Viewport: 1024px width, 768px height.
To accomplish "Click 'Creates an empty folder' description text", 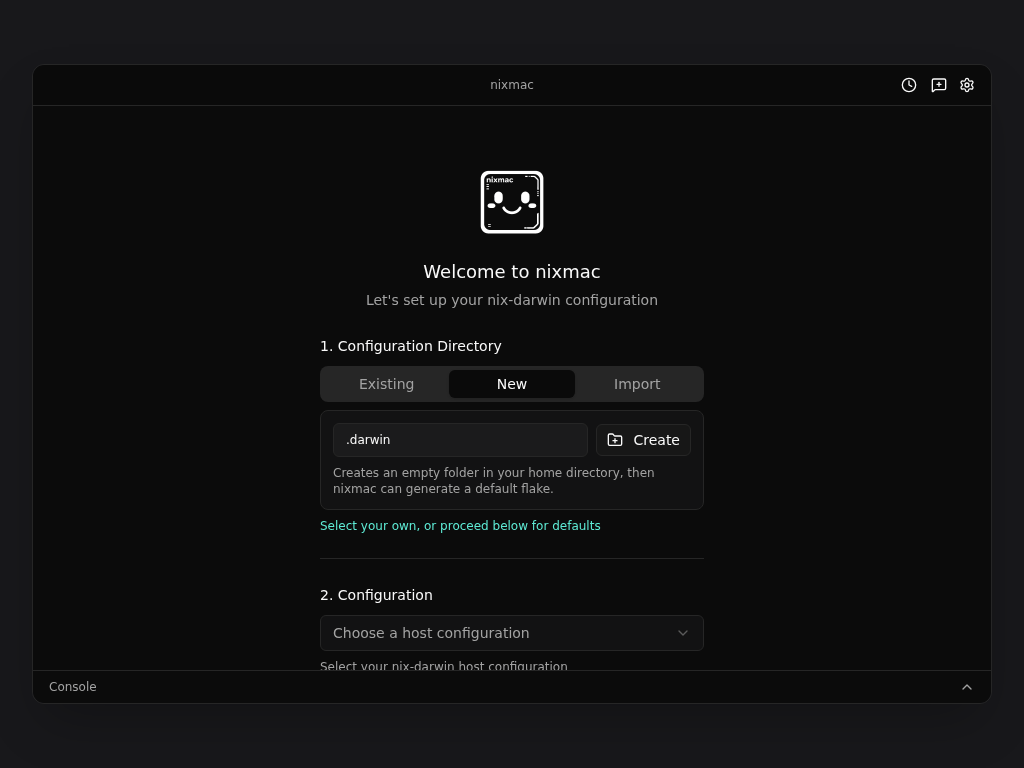I will coord(494,481).
